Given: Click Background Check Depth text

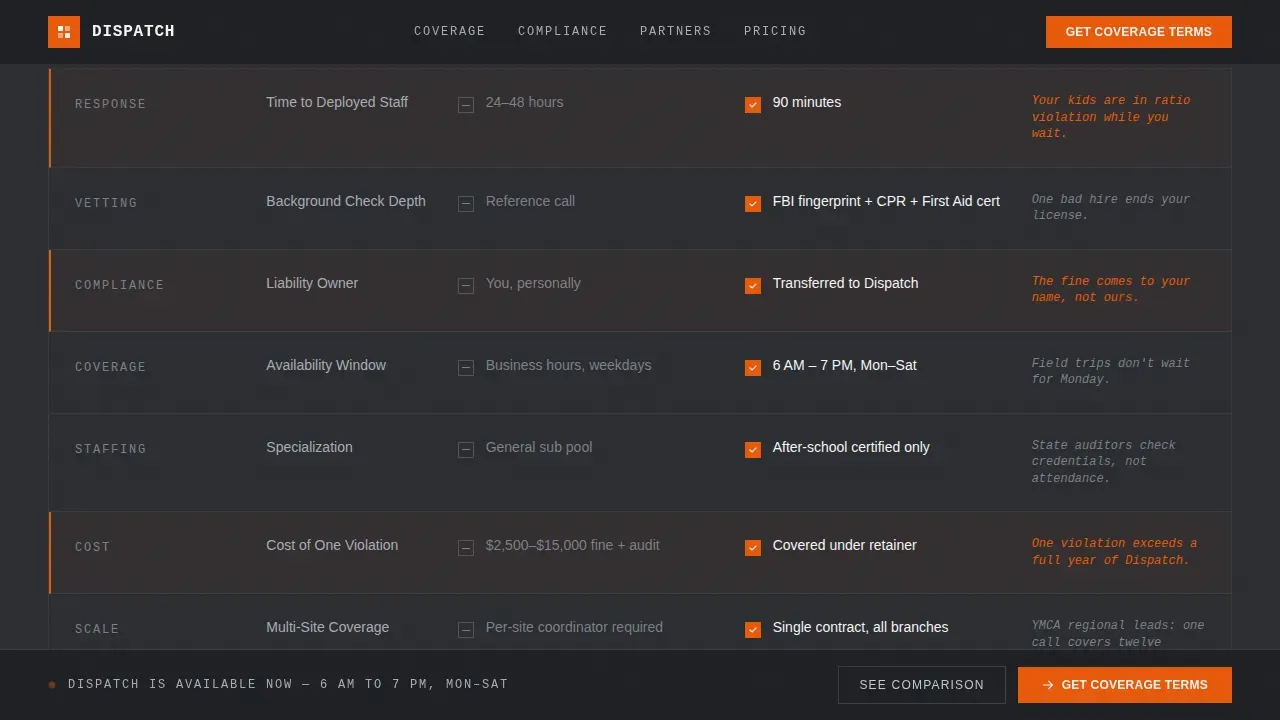Looking at the screenshot, I should [346, 201].
